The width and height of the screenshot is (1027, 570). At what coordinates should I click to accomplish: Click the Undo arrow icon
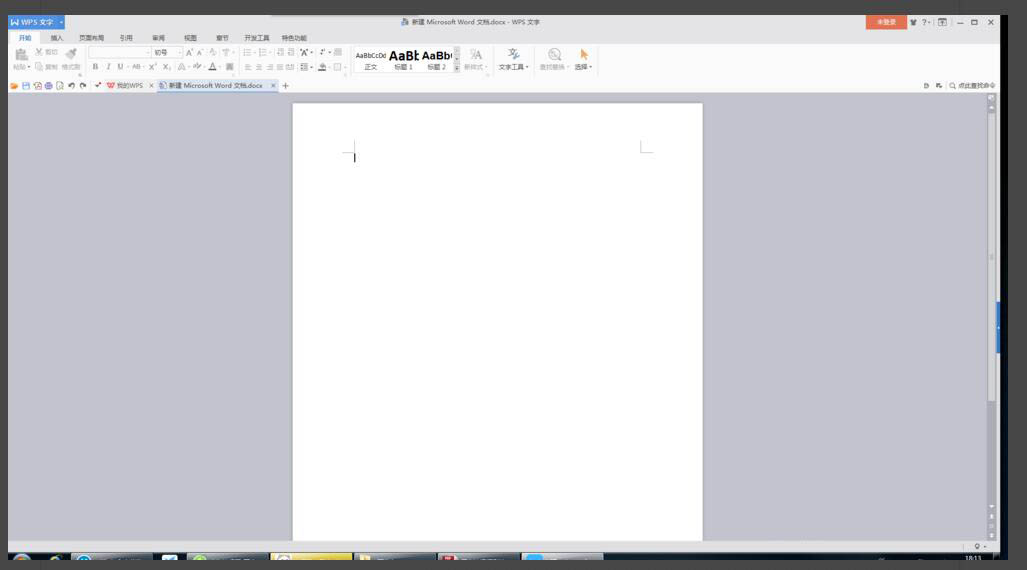click(71, 86)
